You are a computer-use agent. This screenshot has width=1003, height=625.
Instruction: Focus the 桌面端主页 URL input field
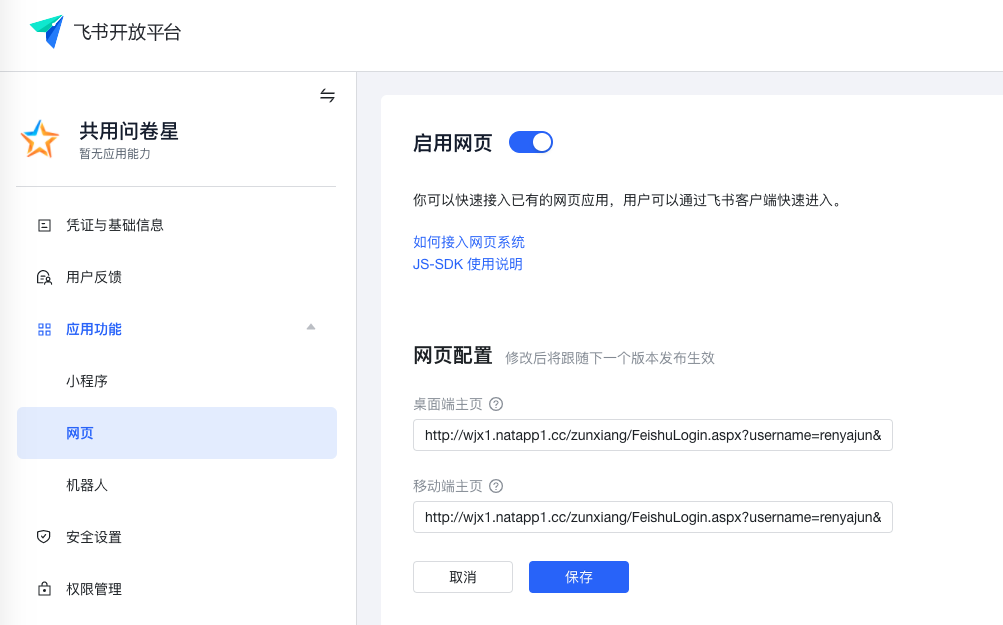(x=652, y=435)
